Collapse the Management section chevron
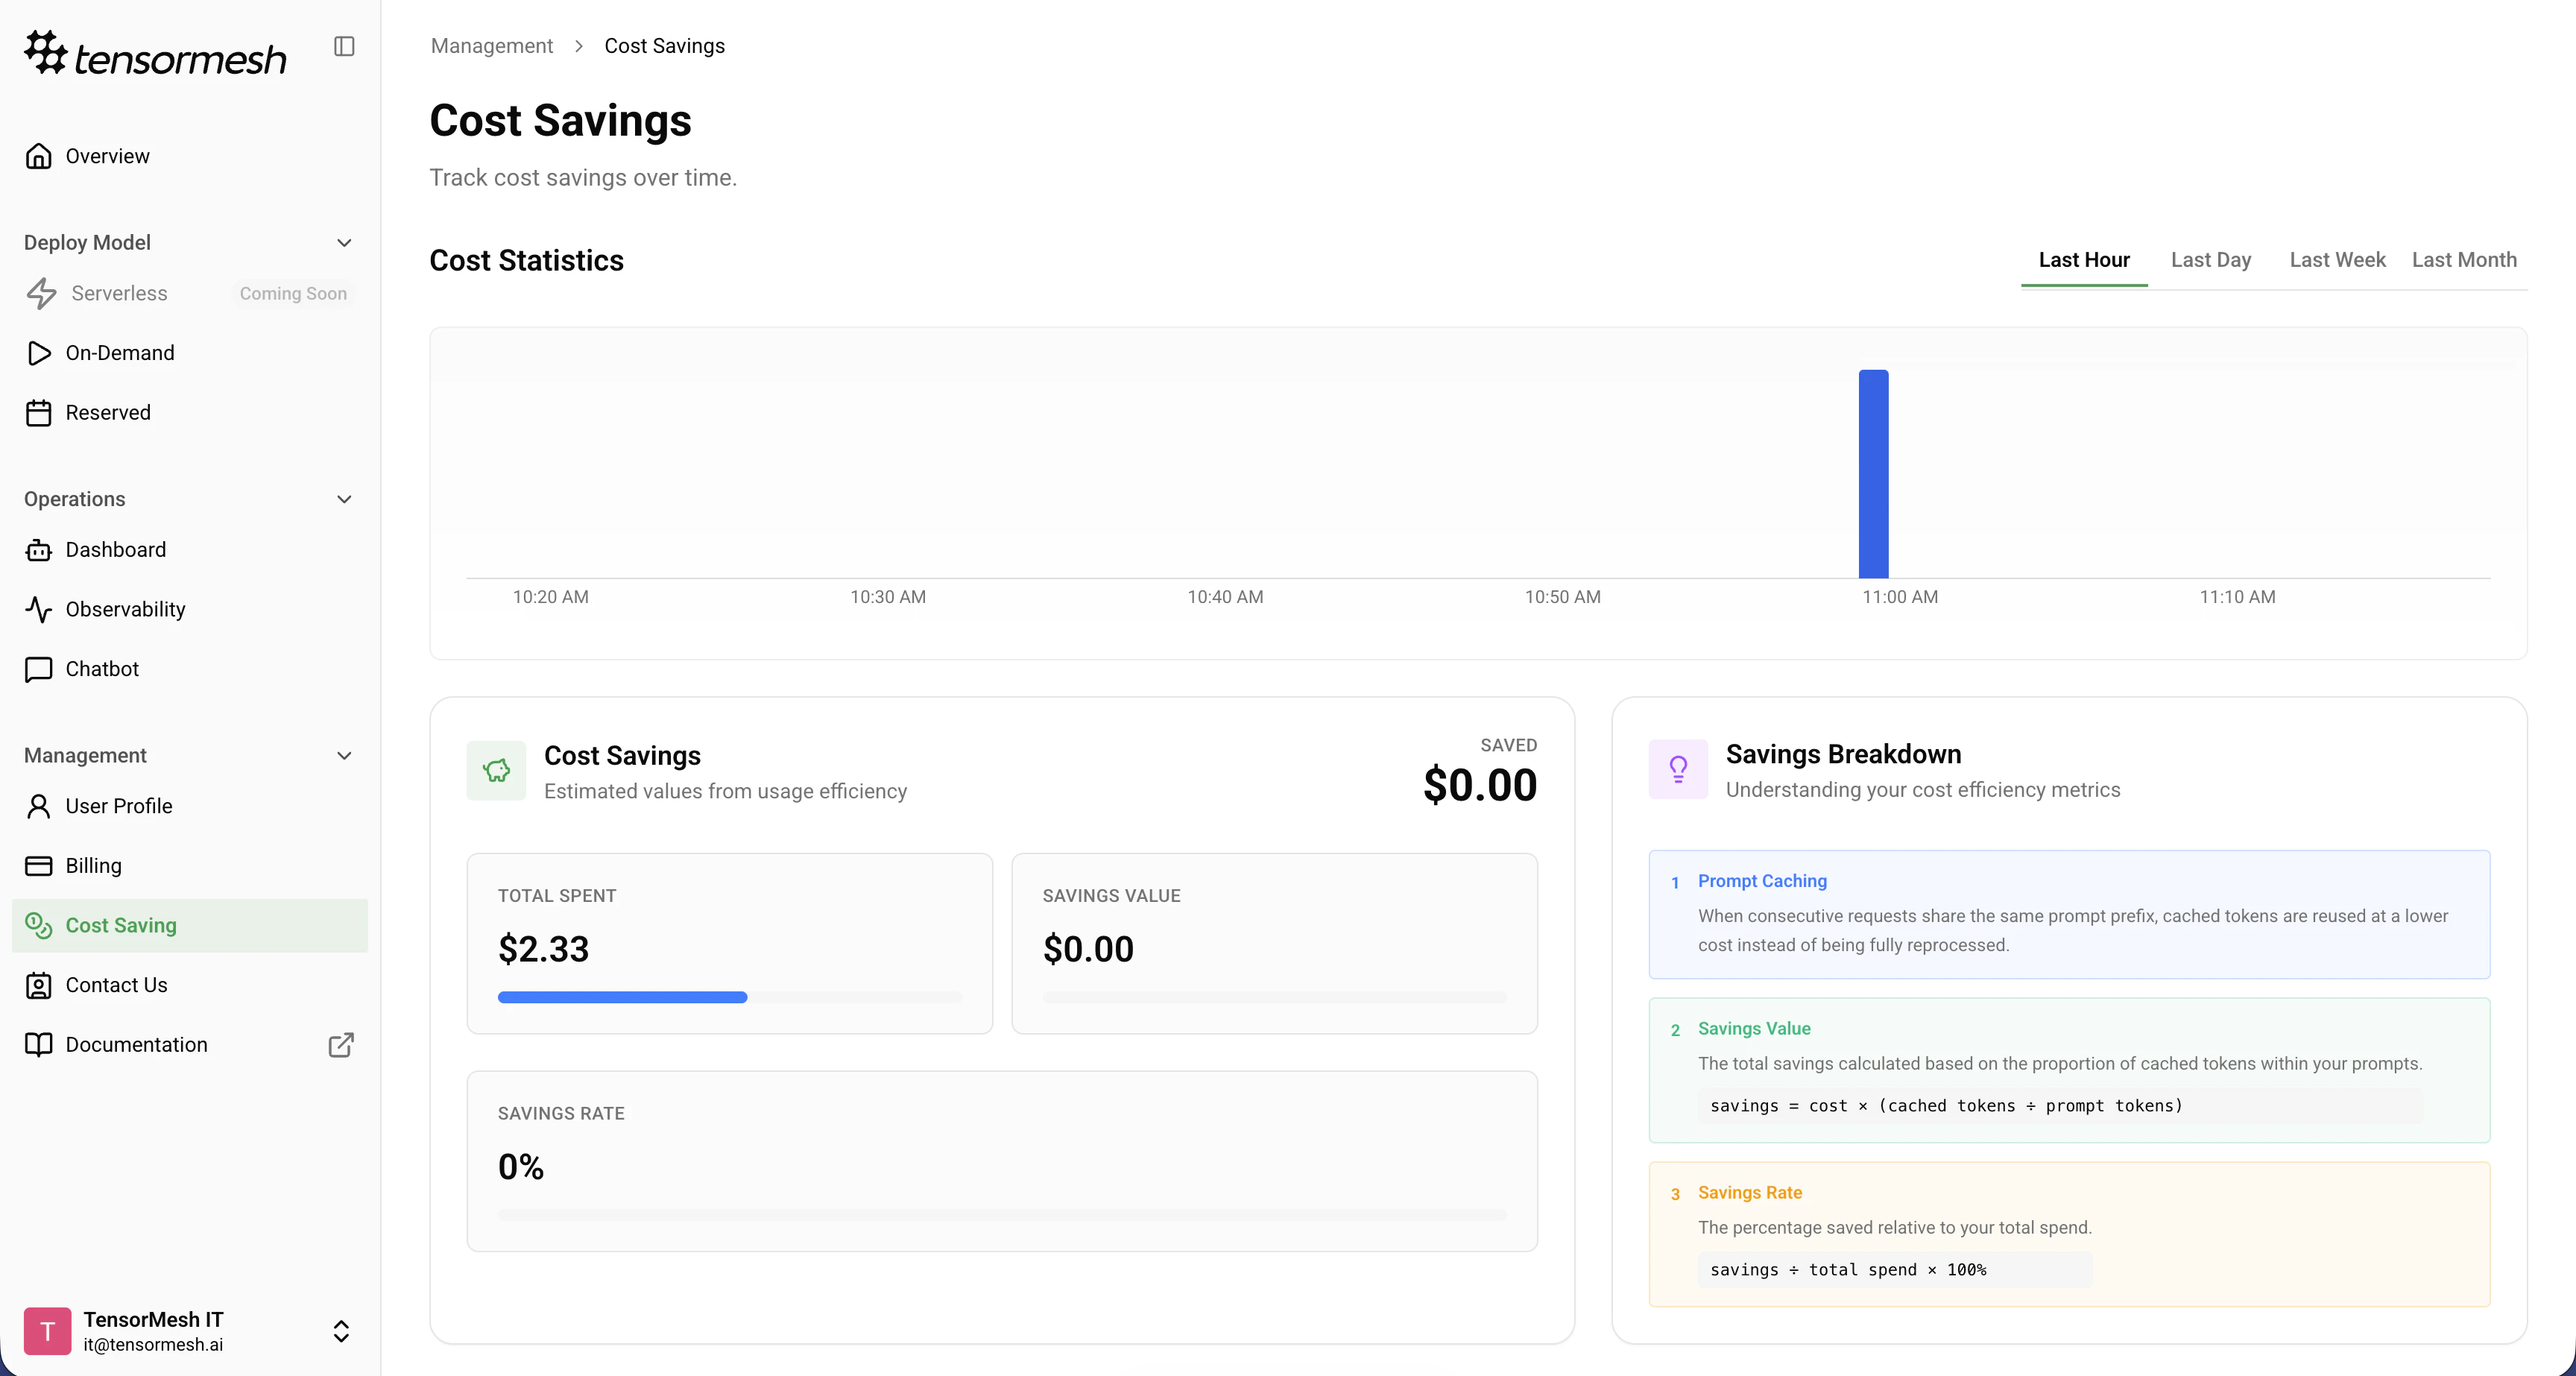The height and width of the screenshot is (1376, 2576). click(344, 756)
